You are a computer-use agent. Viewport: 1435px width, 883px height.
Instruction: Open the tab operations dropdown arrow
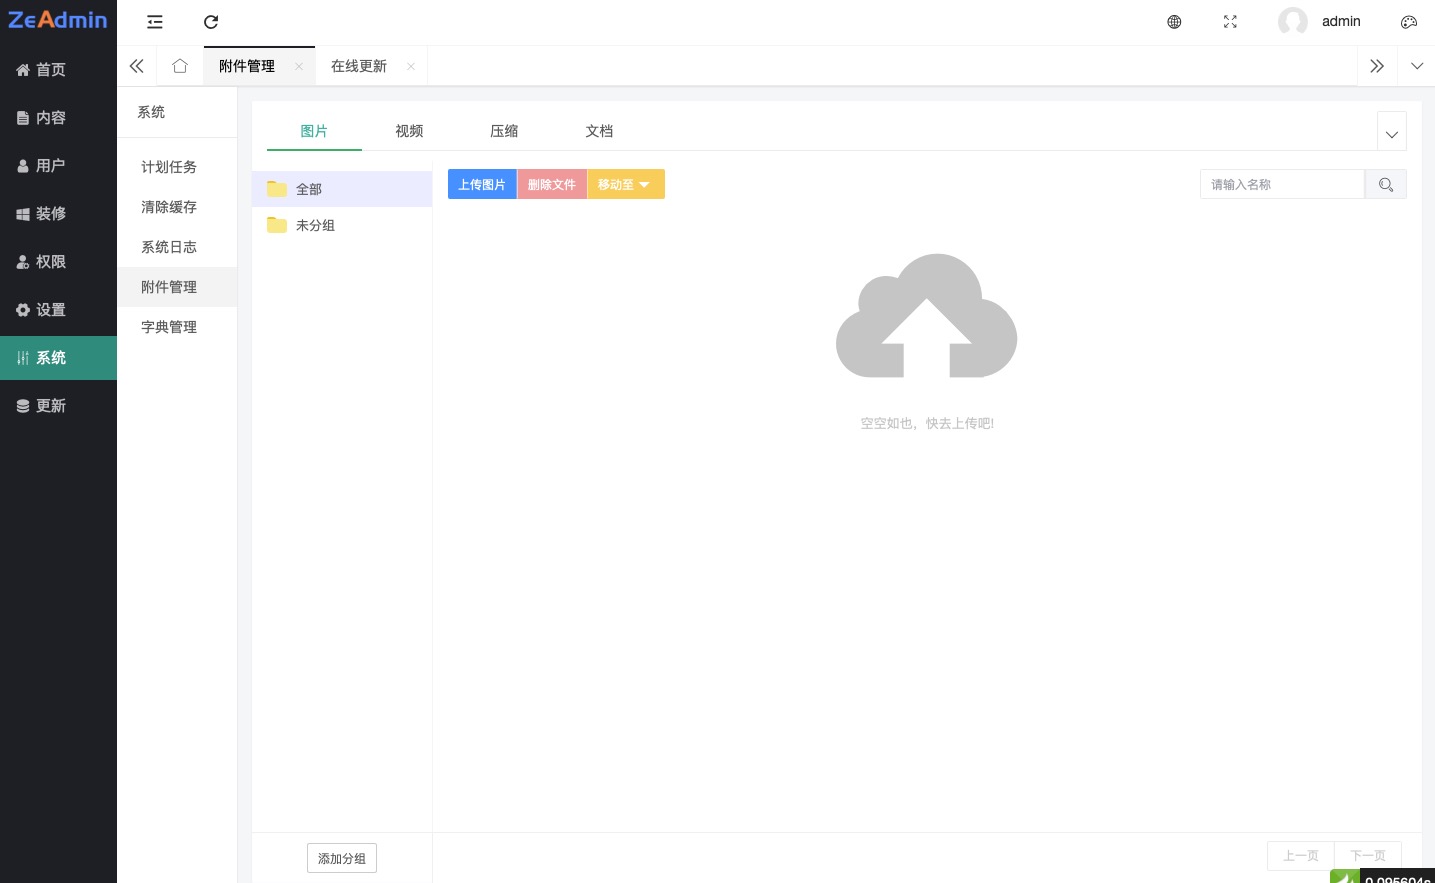point(1417,66)
